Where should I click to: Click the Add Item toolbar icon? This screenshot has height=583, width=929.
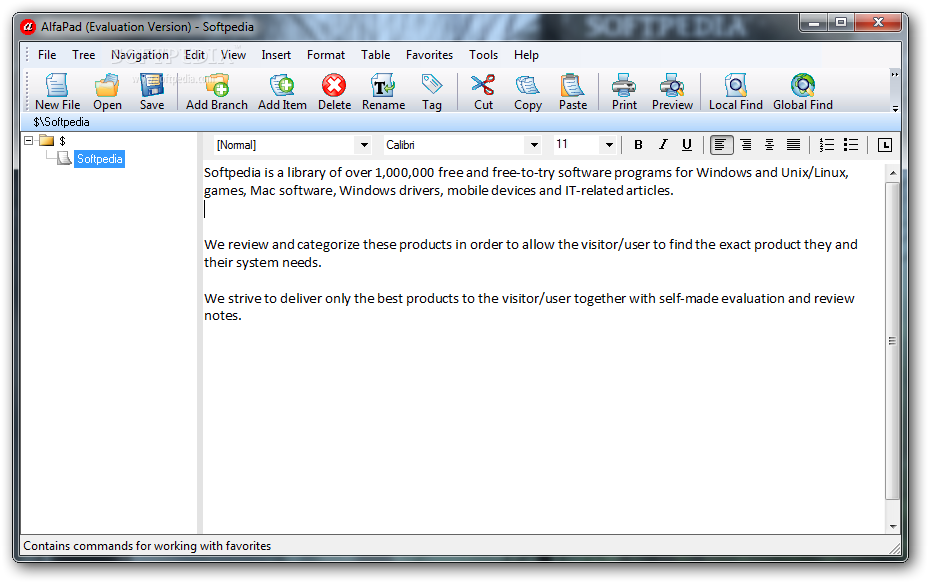click(282, 92)
